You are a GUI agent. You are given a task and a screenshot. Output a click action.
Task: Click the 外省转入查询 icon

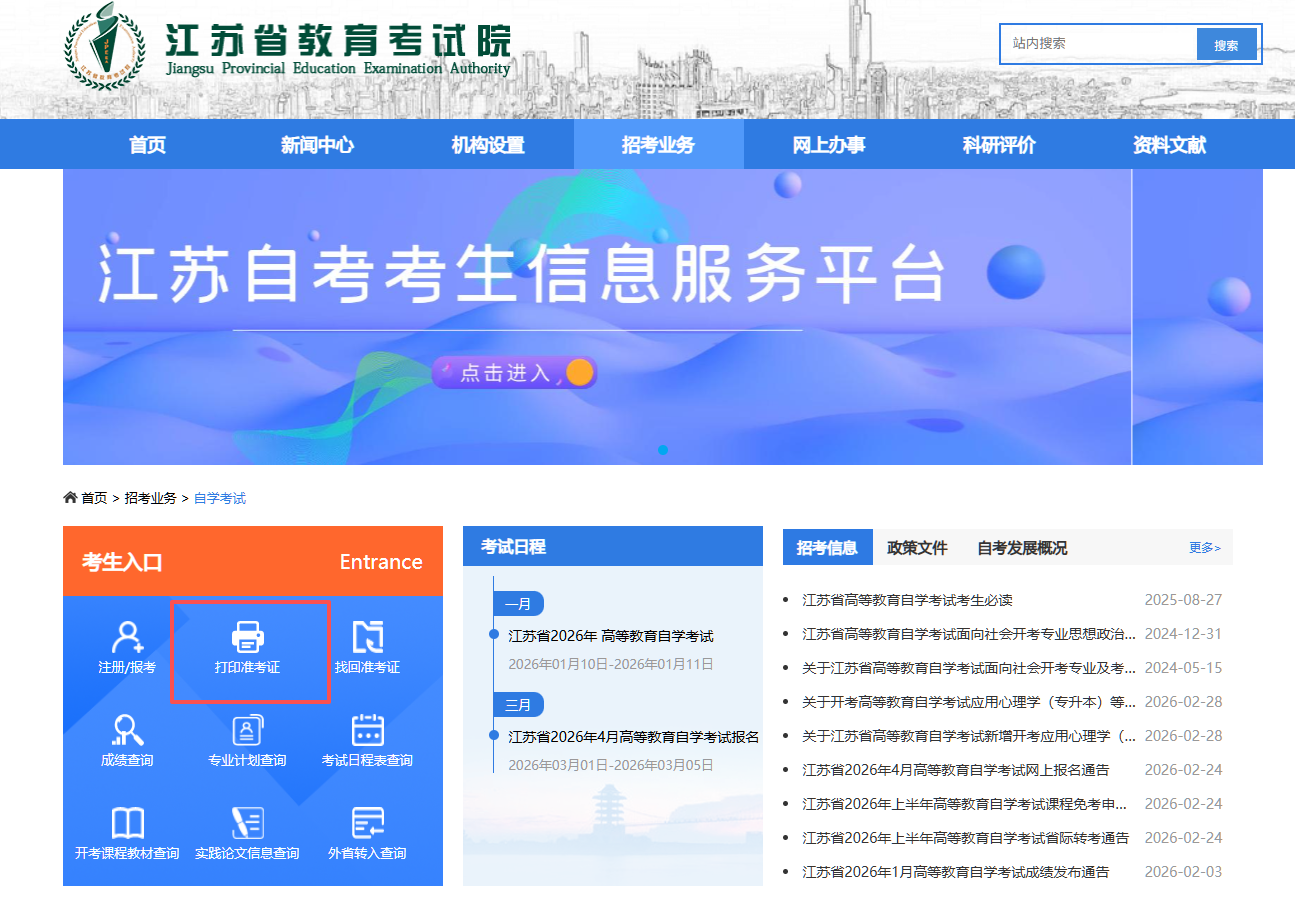(367, 823)
